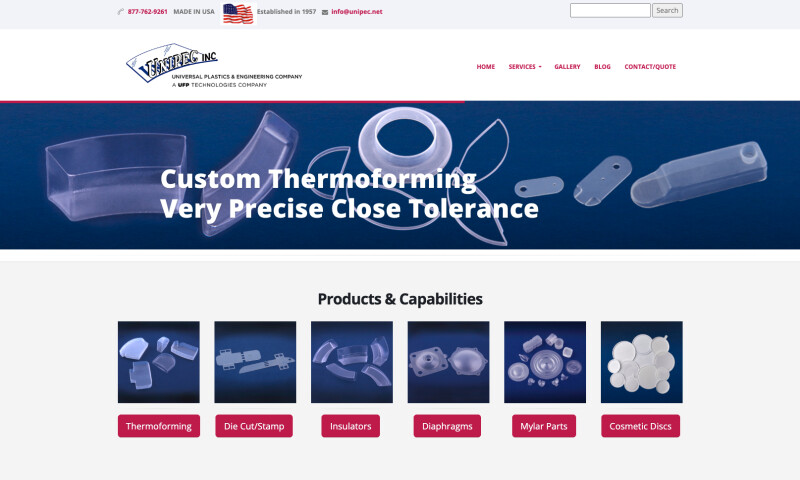The width and height of the screenshot is (800, 480).
Task: Click the info@unipec.net email link
Action: 357,12
